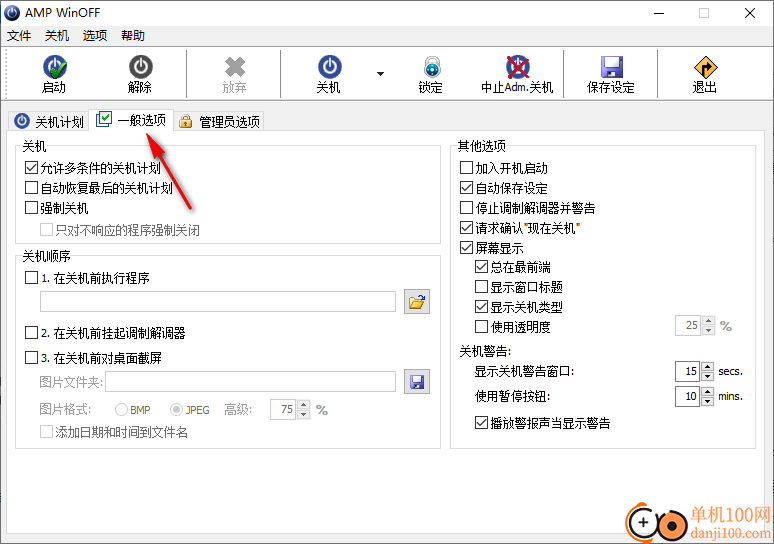
Task: Increase JPEG quality 高级 spinner
Action: click(304, 405)
